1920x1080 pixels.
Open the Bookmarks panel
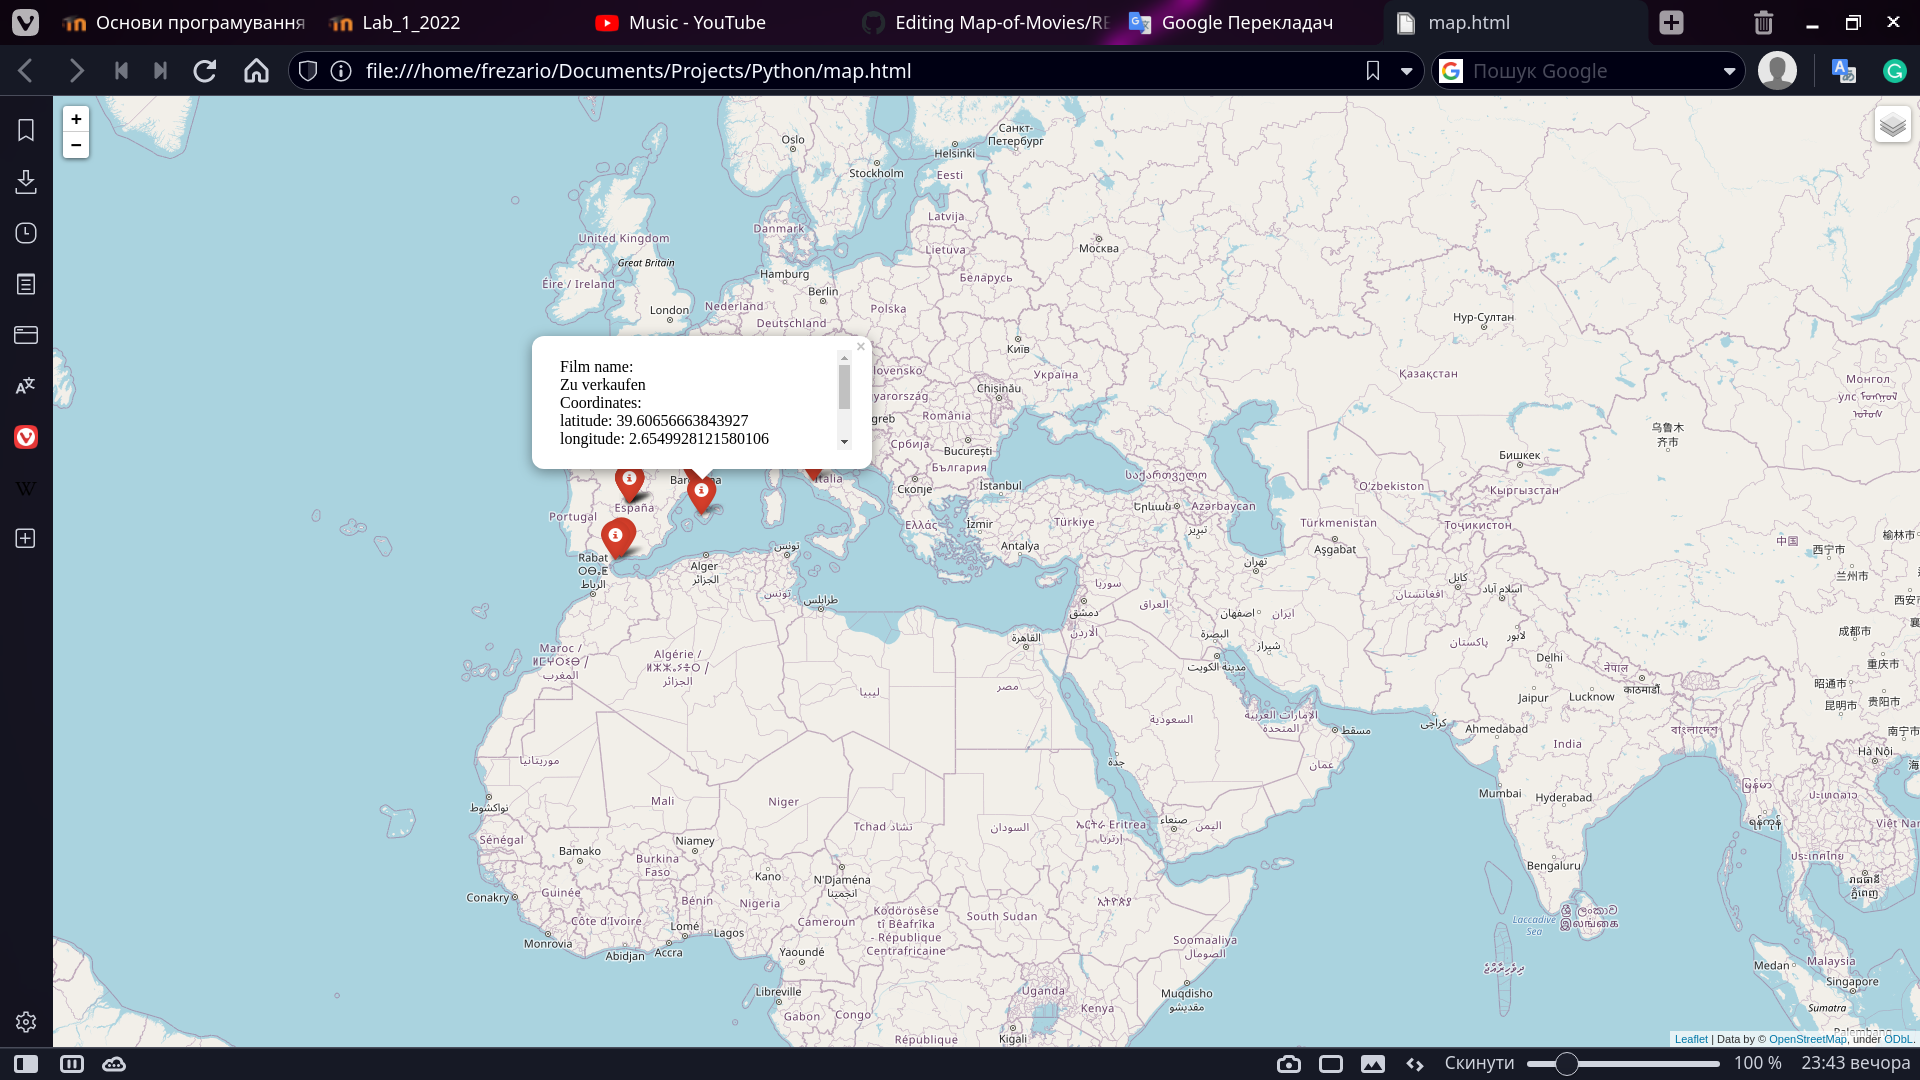coord(25,130)
